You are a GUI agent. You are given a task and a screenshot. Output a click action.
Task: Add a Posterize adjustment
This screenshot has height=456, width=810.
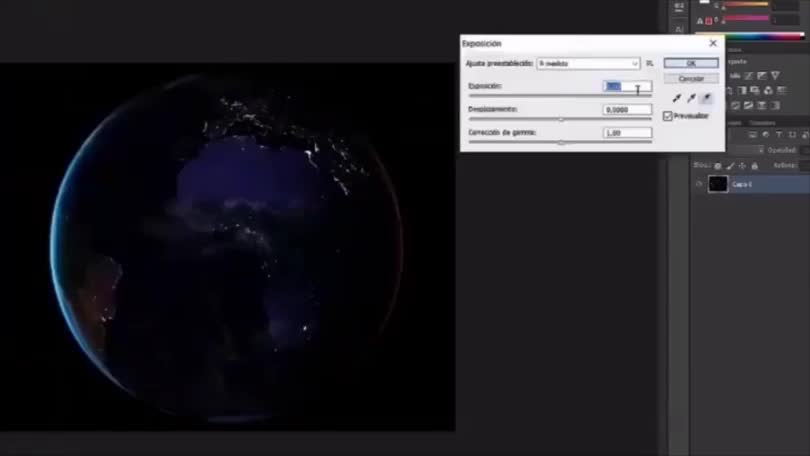pyautogui.click(x=735, y=105)
